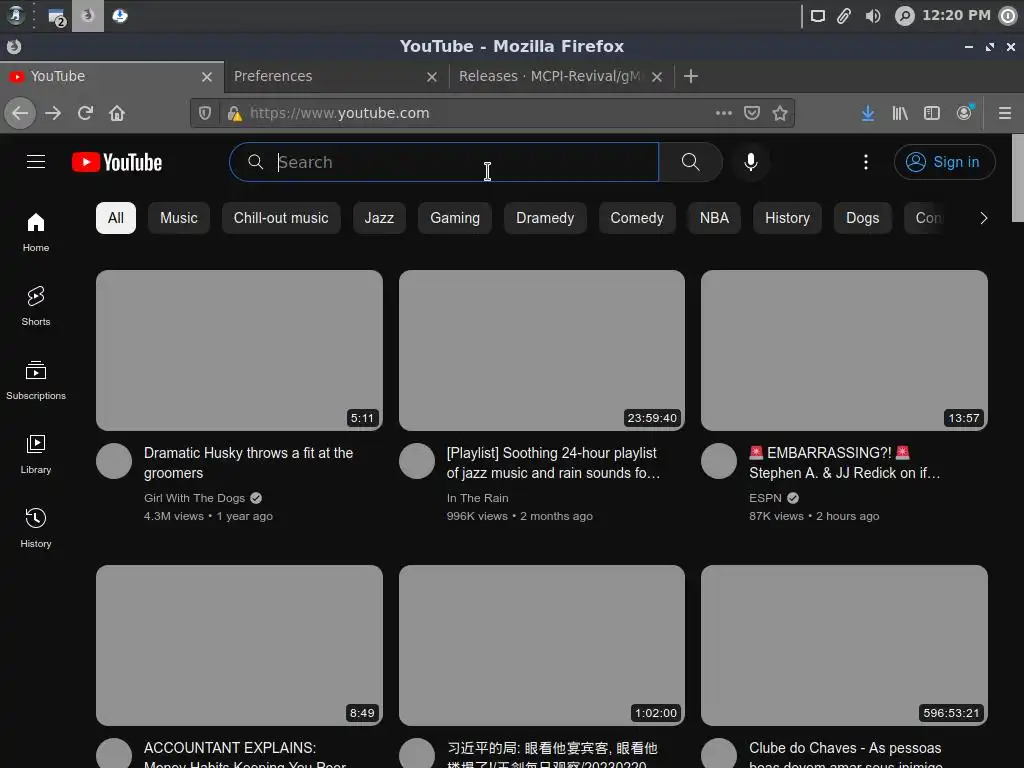The height and width of the screenshot is (768, 1024).
Task: Visit the ESPN channel link
Action: click(765, 498)
